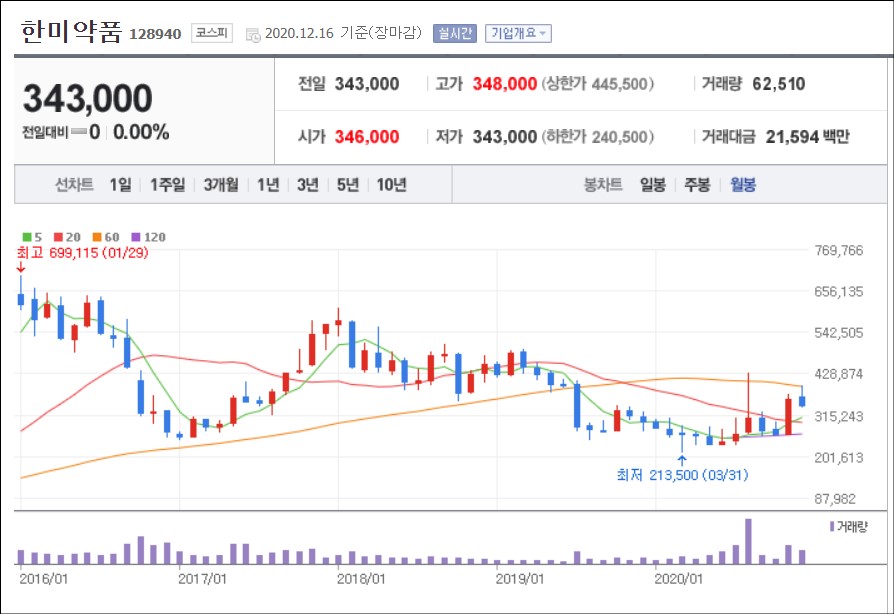Click the 769,766 y-axis price label

pyautogui.click(x=838, y=251)
